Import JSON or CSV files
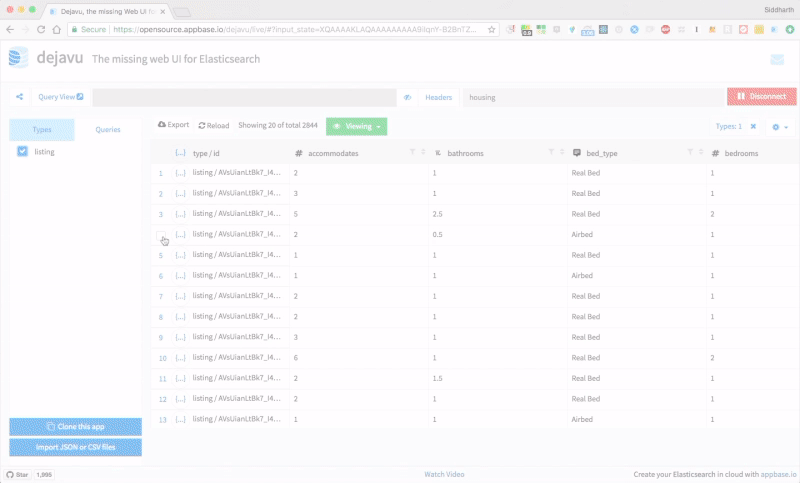The width and height of the screenshot is (800, 483). (76, 447)
